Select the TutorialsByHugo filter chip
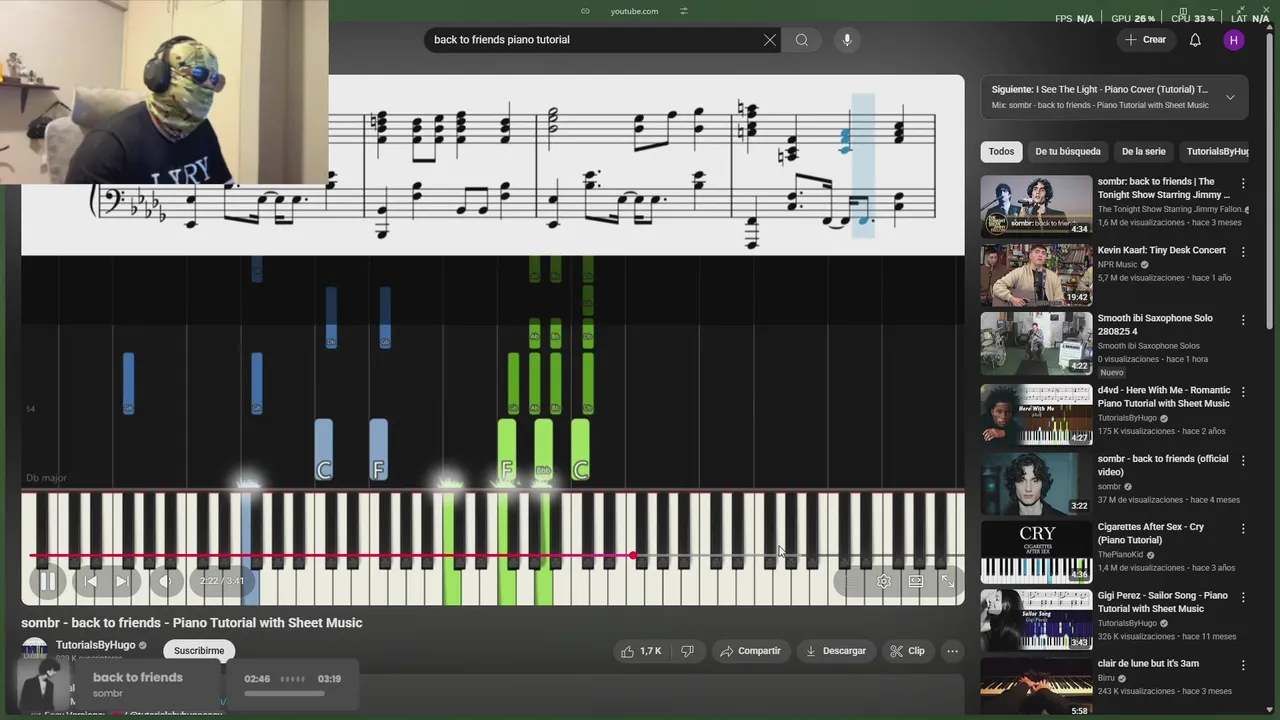This screenshot has height=720, width=1280. coord(1215,152)
